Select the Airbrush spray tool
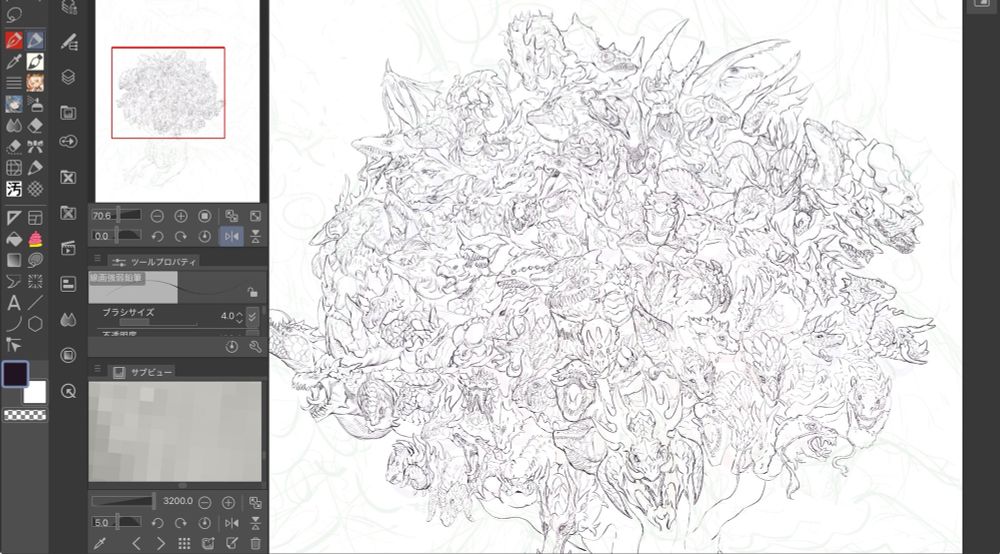1000x554 pixels. (x=35, y=104)
